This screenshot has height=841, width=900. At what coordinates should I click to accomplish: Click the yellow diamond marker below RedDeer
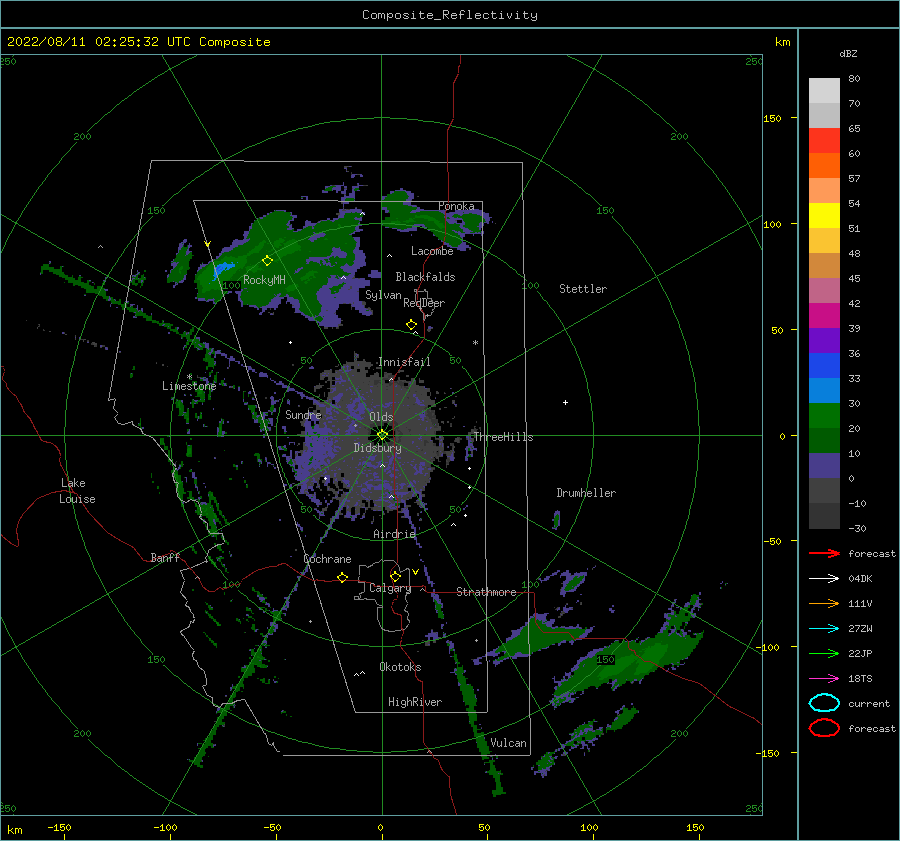tap(411, 325)
